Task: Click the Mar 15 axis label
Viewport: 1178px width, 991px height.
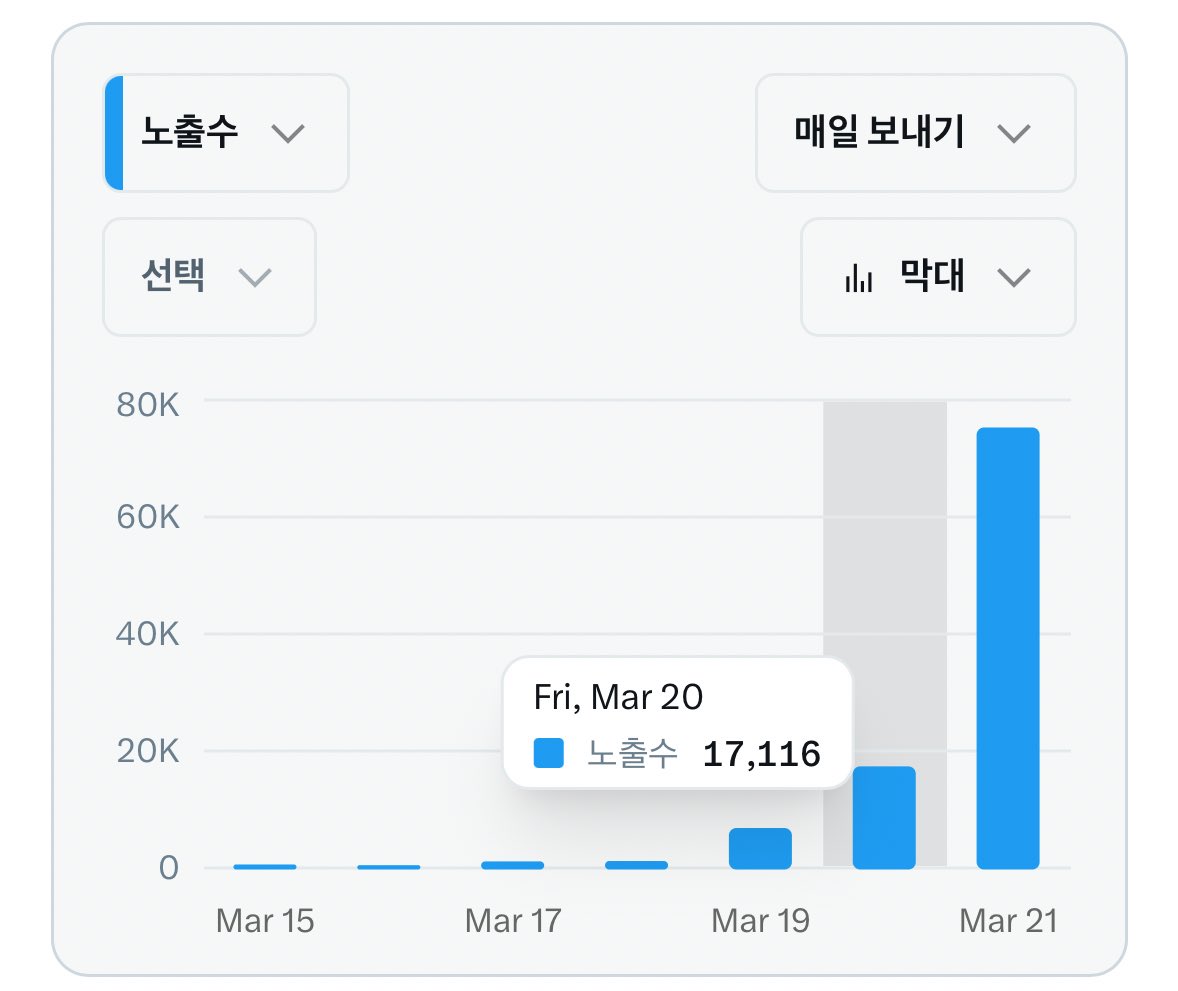Action: click(264, 920)
